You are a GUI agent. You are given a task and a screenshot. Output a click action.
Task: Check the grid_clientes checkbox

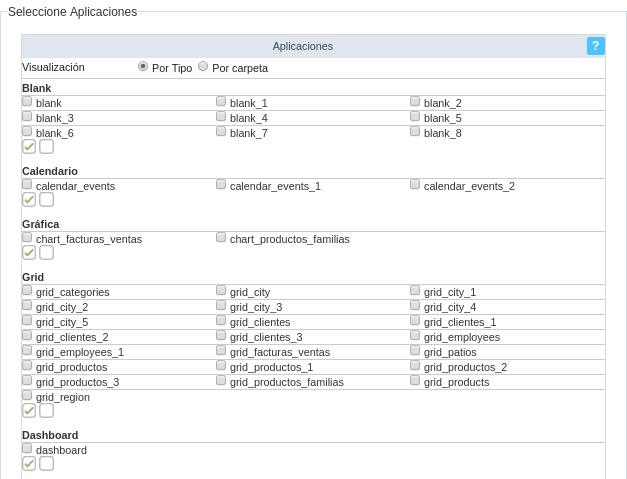point(221,320)
